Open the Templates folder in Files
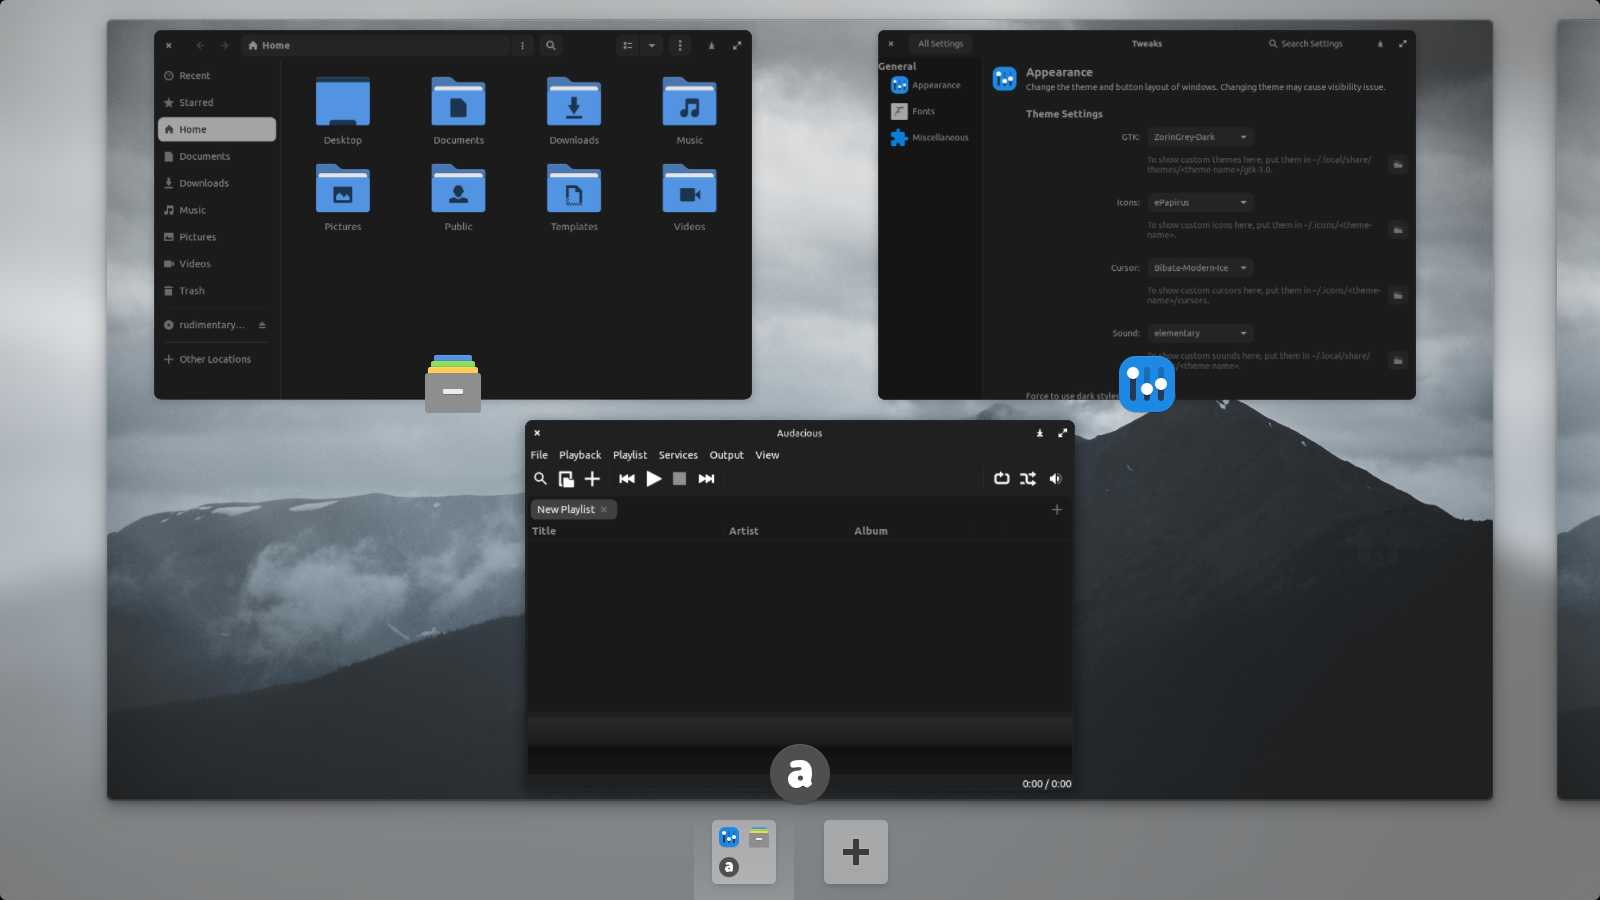 [574, 189]
